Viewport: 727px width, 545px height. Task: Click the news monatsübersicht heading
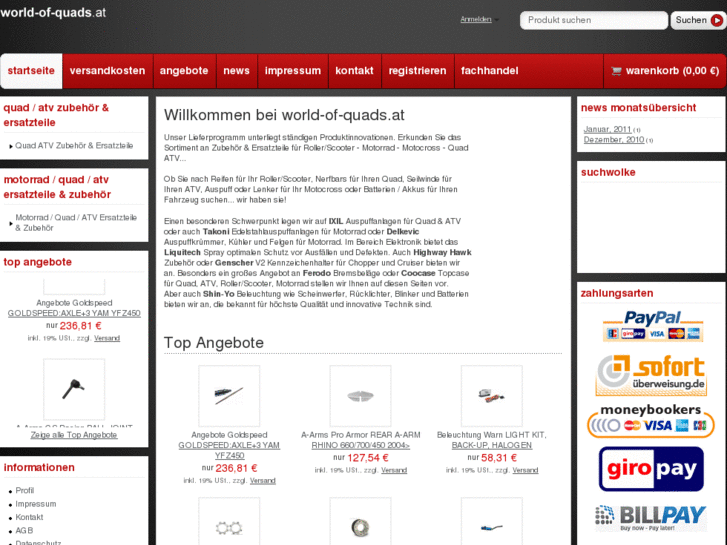point(638,108)
